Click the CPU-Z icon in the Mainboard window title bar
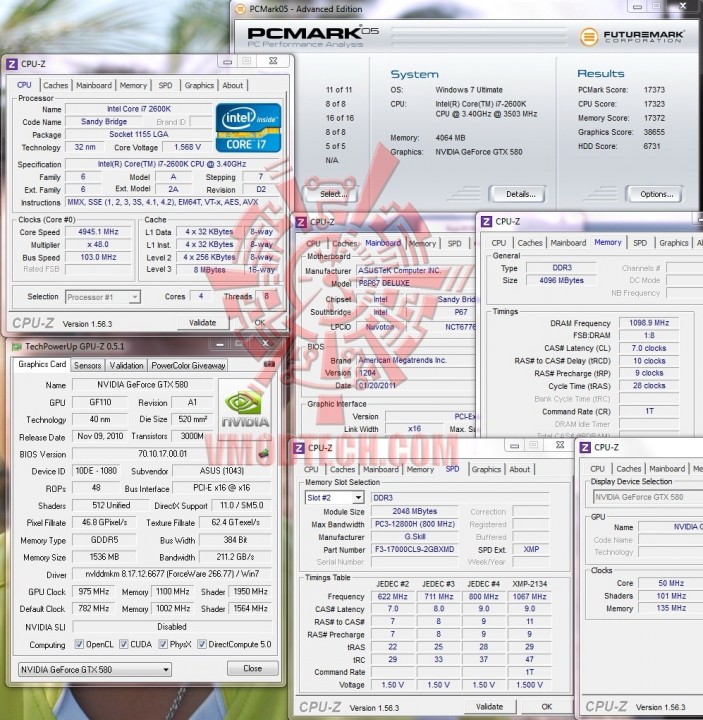This screenshot has height=720, width=703. coord(301,222)
